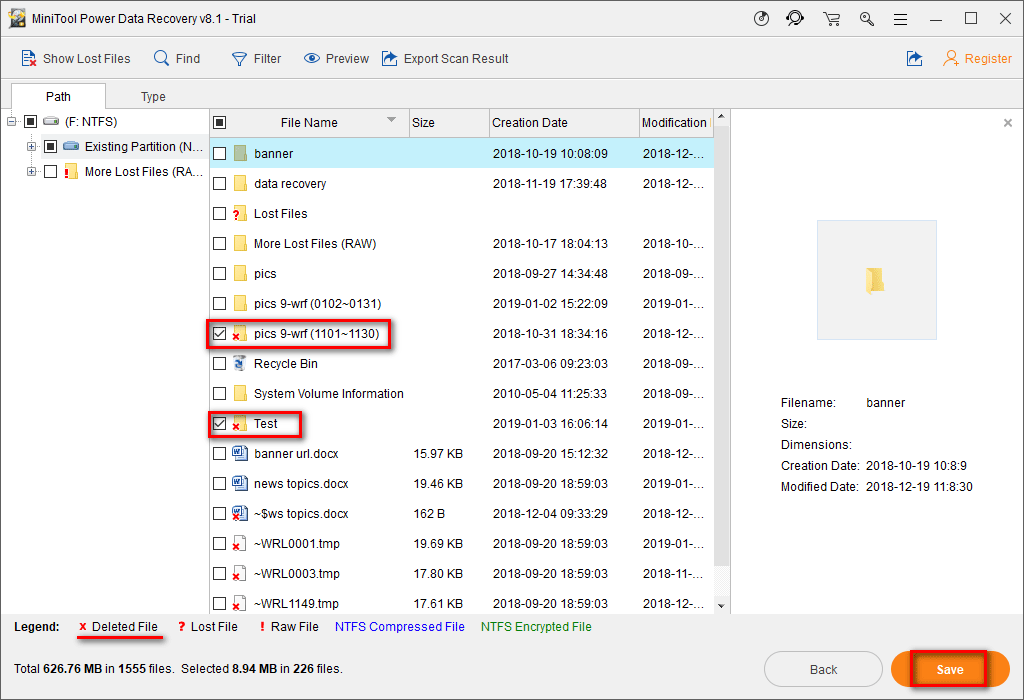Tick the news topics.docx checkbox
1024x700 pixels.
[x=219, y=484]
